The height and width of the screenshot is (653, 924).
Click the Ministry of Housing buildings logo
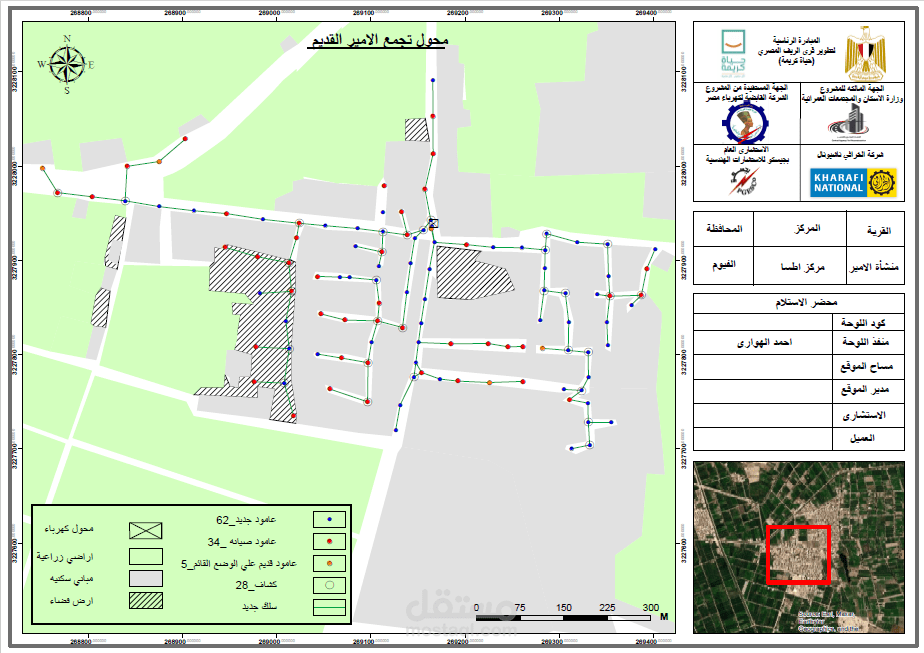coord(849,123)
